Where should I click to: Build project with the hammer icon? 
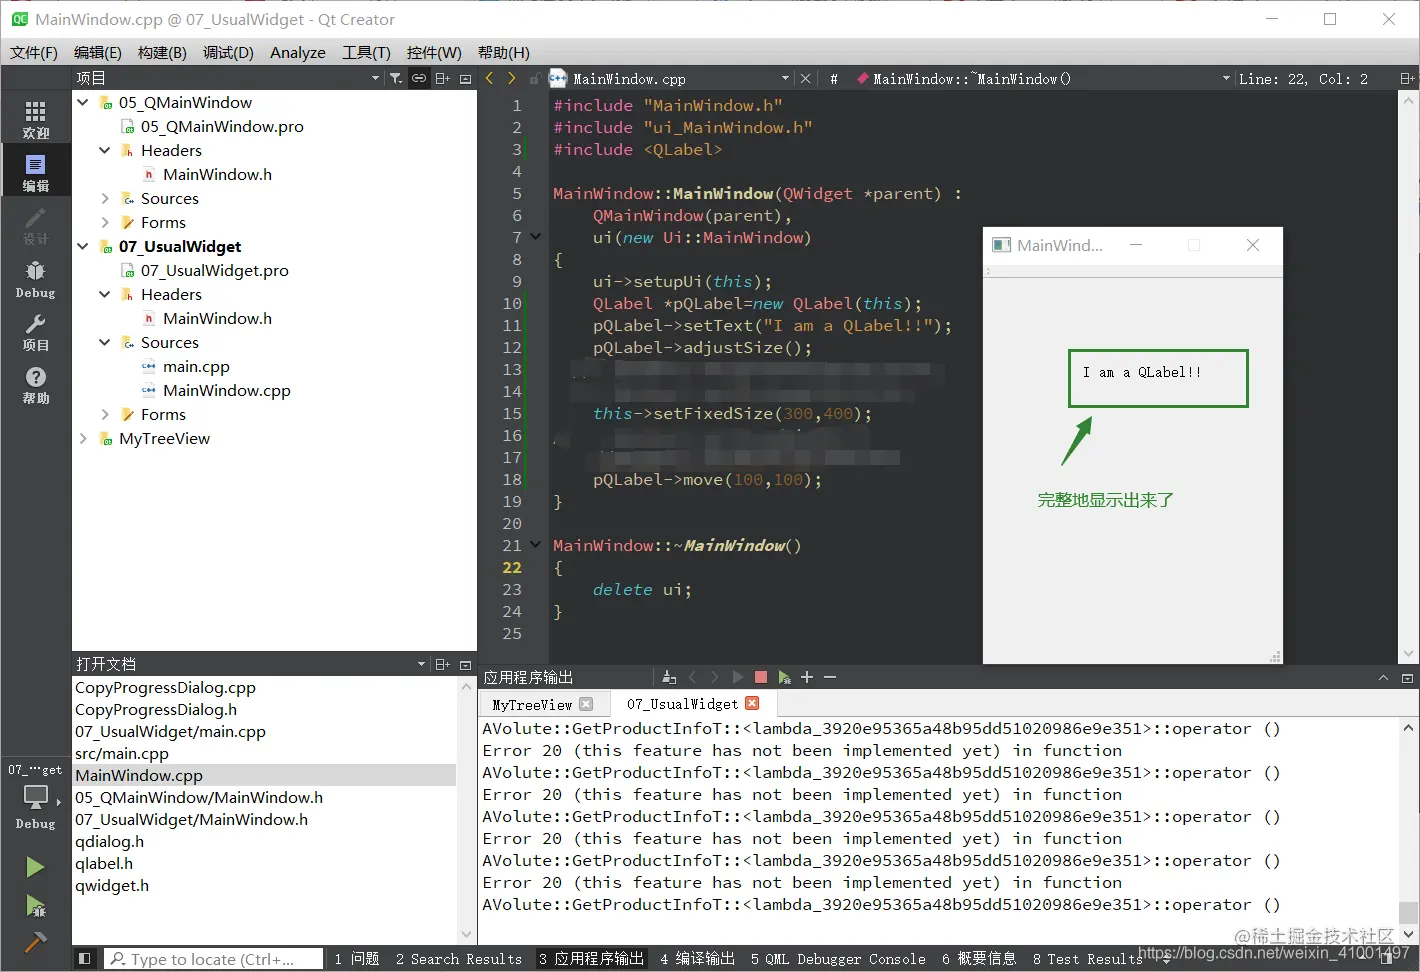35,941
